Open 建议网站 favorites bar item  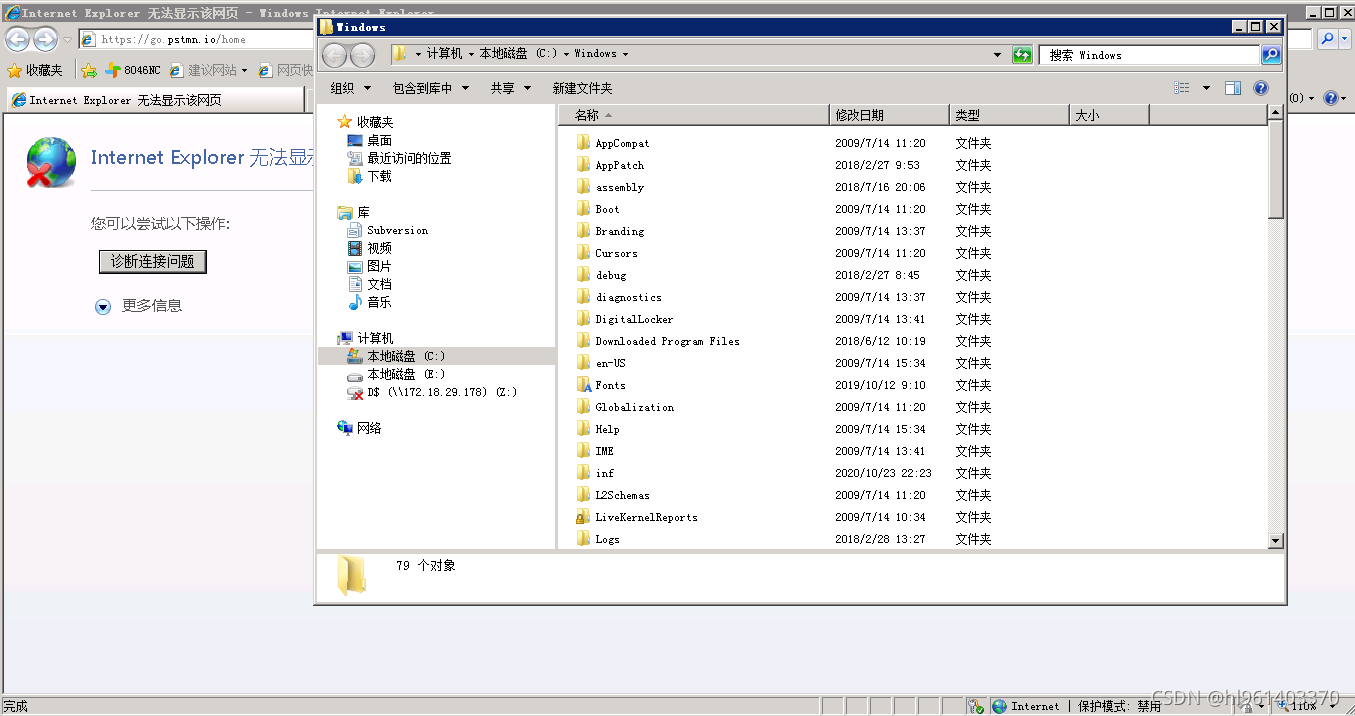click(208, 70)
